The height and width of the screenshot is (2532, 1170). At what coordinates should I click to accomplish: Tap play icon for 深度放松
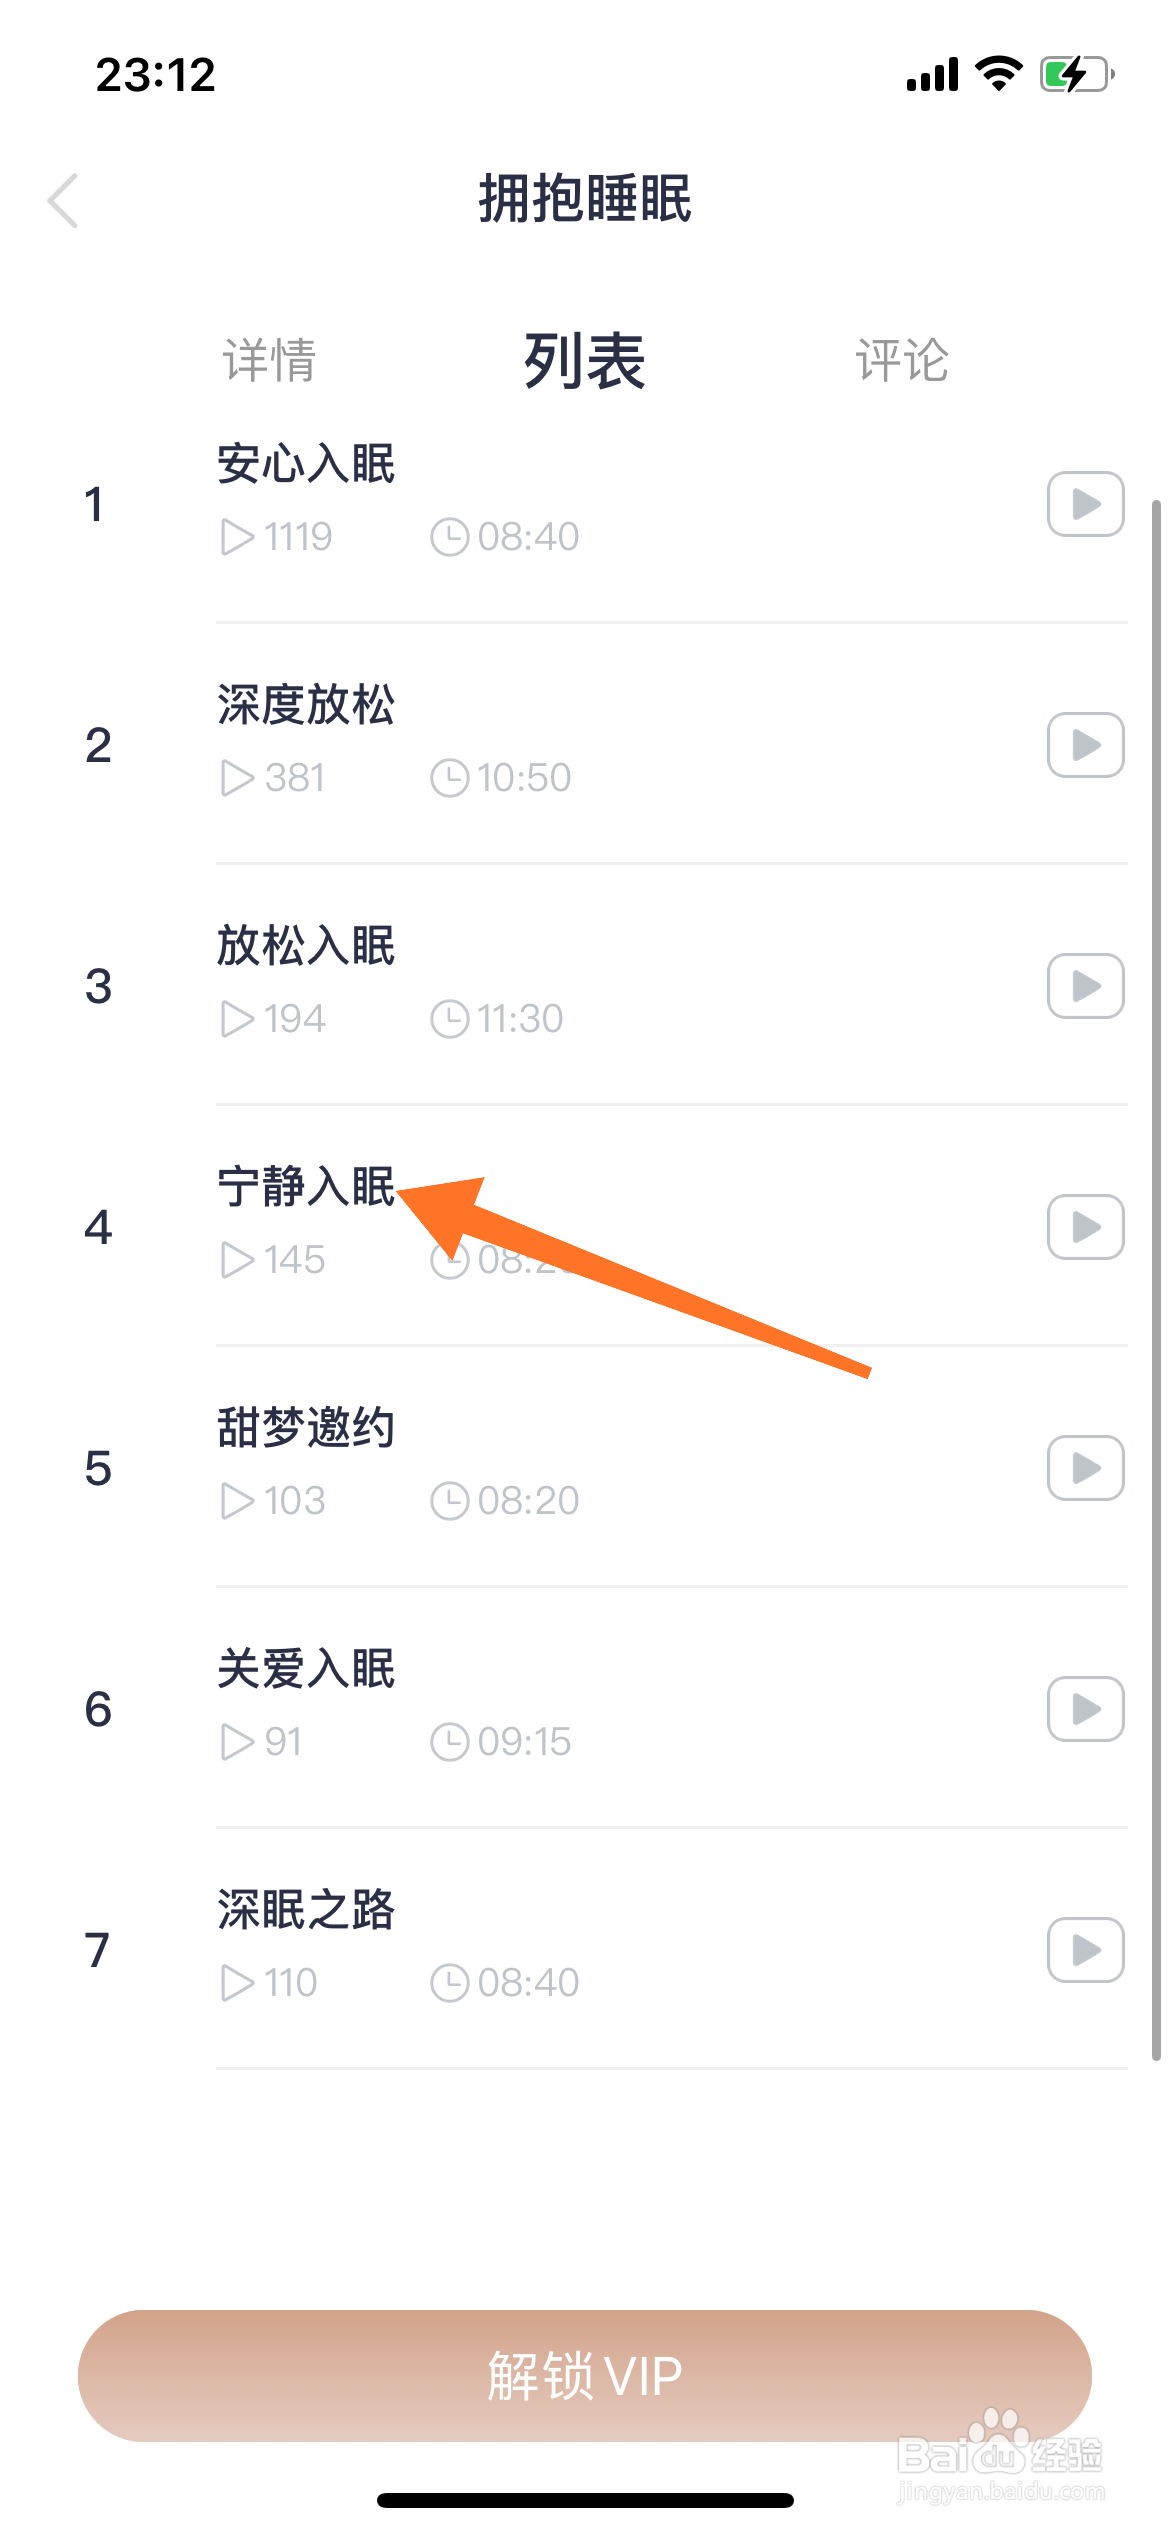coord(1085,744)
